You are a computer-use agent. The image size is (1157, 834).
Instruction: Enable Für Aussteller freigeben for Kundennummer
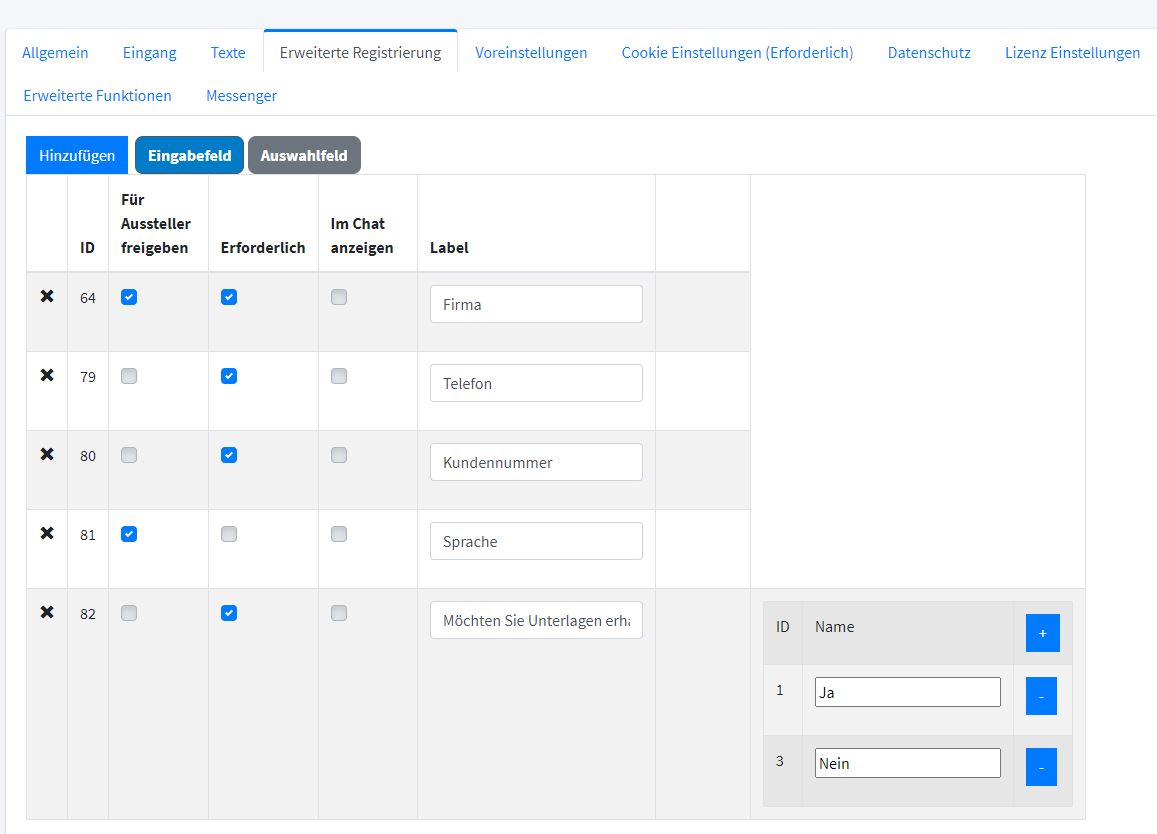tap(129, 455)
